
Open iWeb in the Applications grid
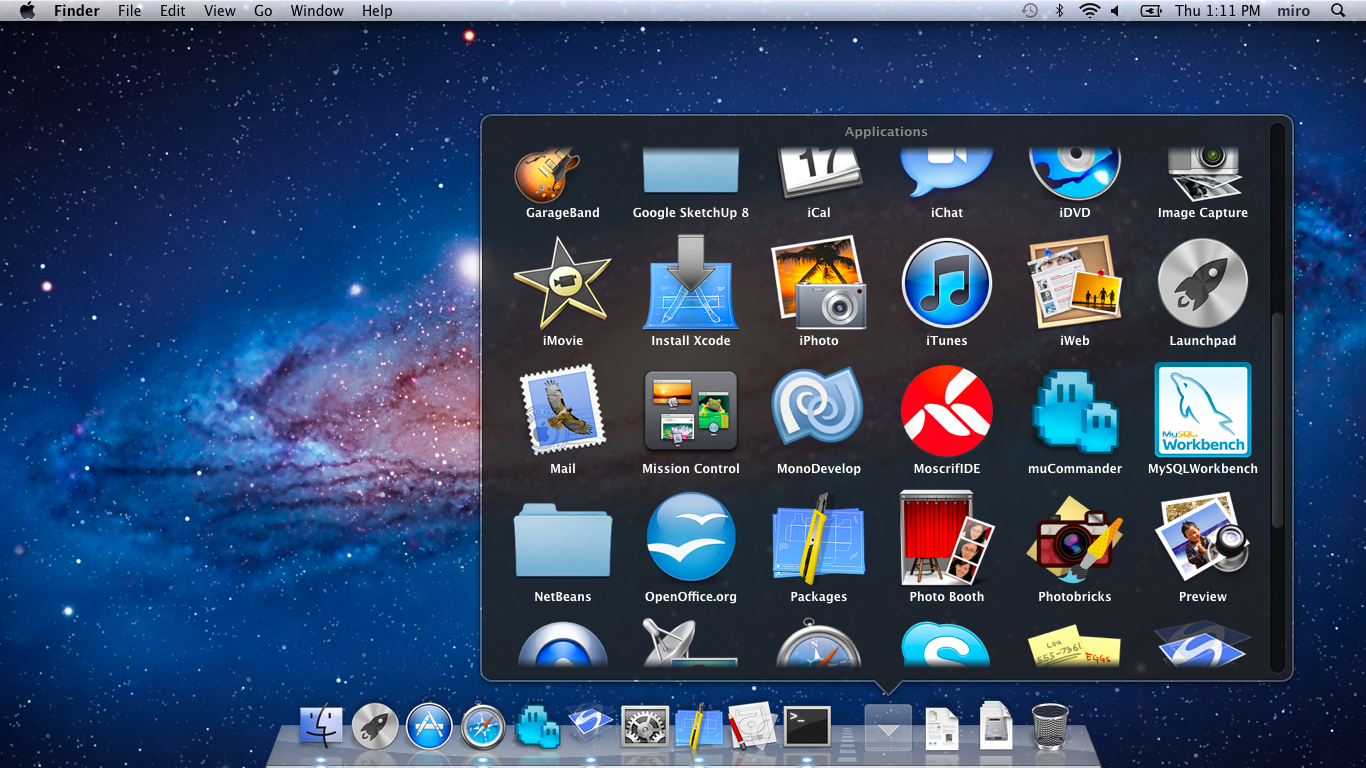click(x=1075, y=282)
